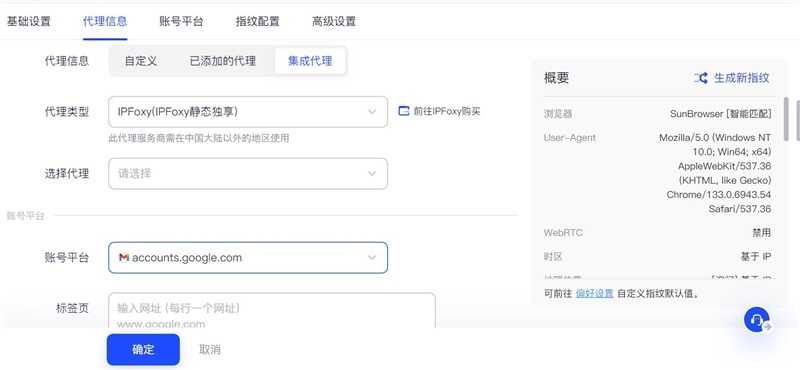Viewport: 800px width, 370px height.
Task: Expand the accounts.google.com platform dropdown
Action: coord(248,258)
